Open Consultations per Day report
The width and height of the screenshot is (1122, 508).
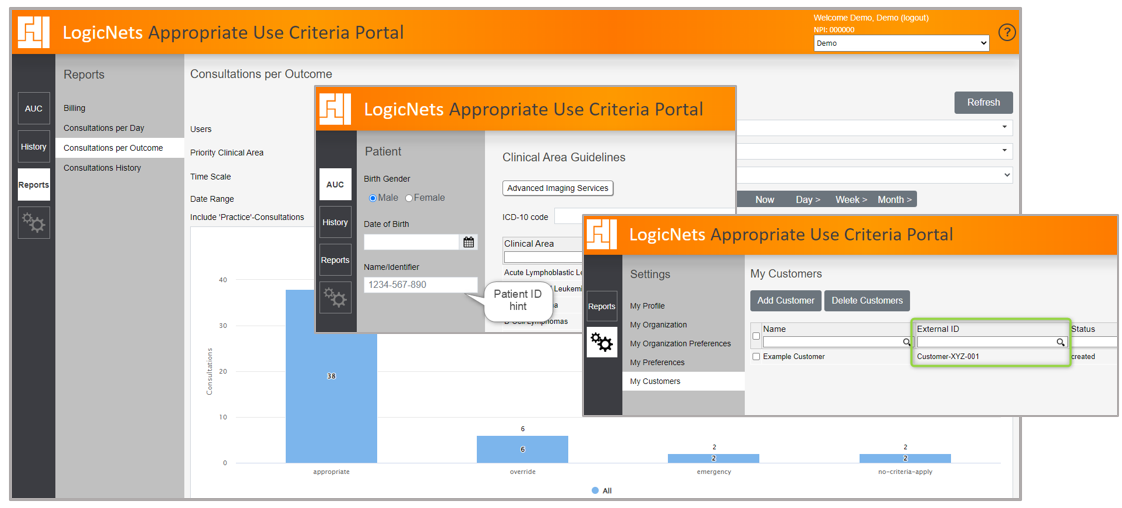104,128
